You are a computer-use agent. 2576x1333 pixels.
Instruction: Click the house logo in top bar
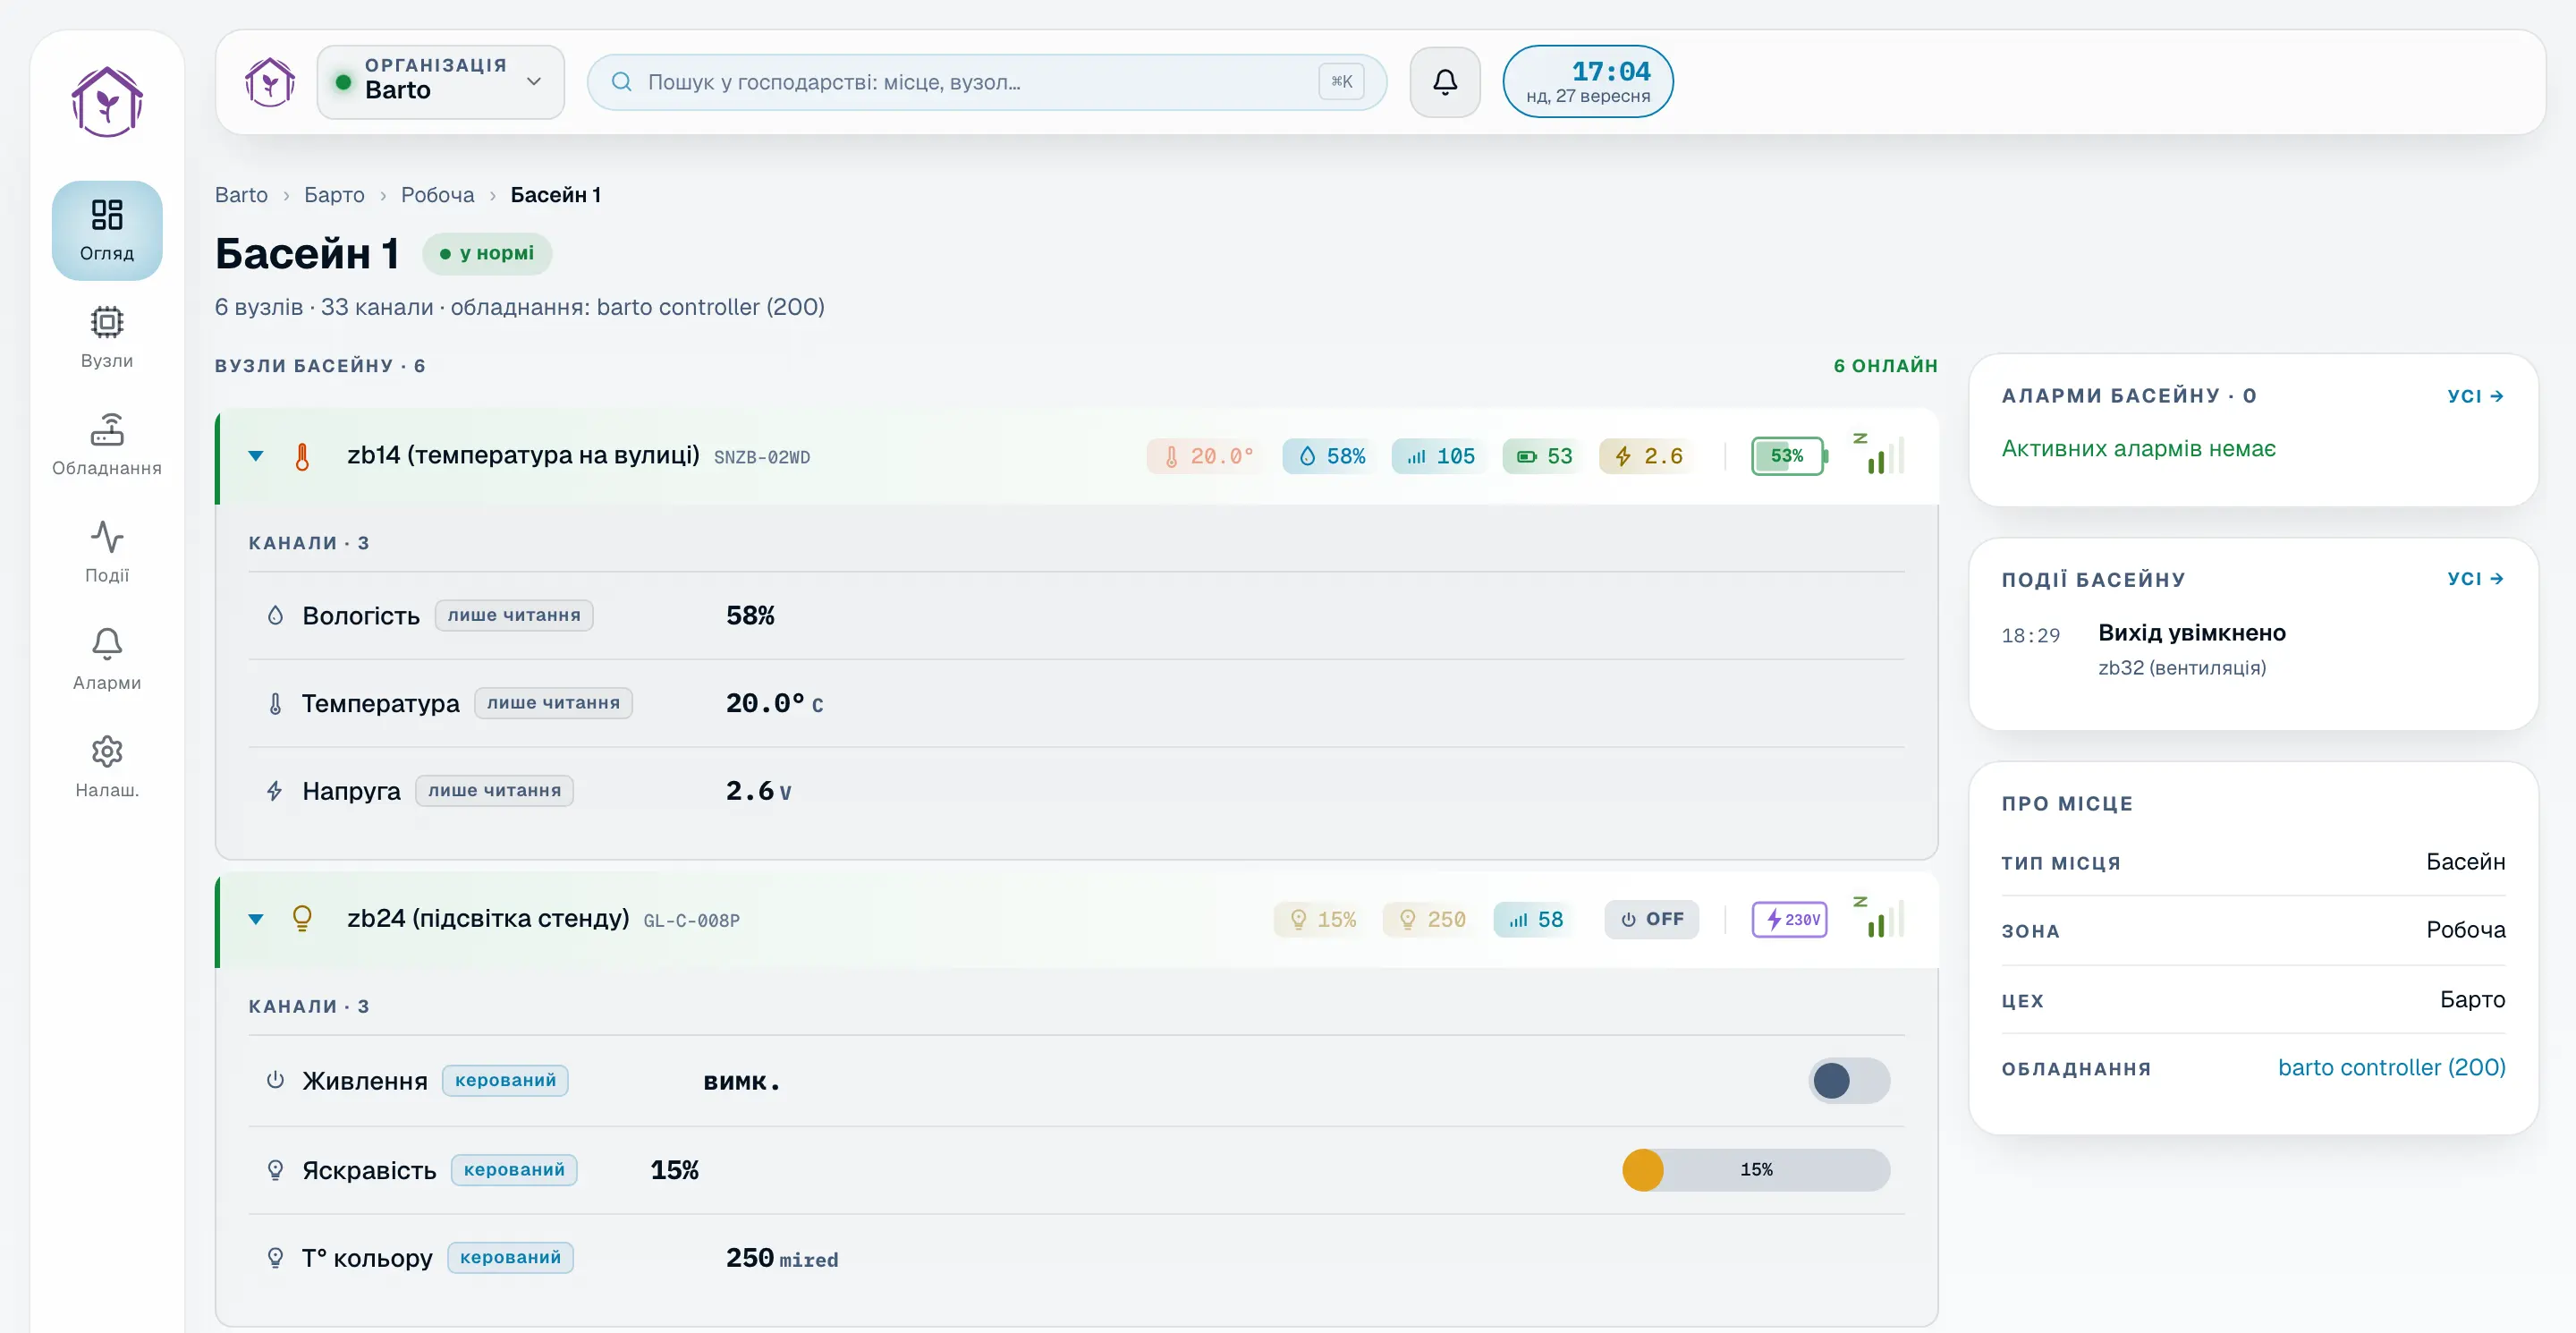(270, 82)
